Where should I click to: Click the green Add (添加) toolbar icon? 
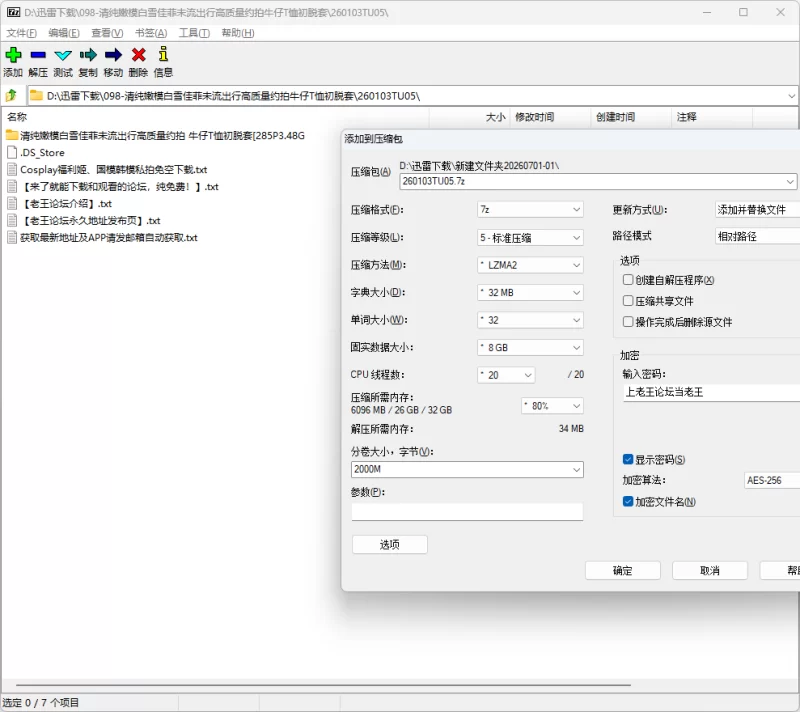click(x=13, y=55)
